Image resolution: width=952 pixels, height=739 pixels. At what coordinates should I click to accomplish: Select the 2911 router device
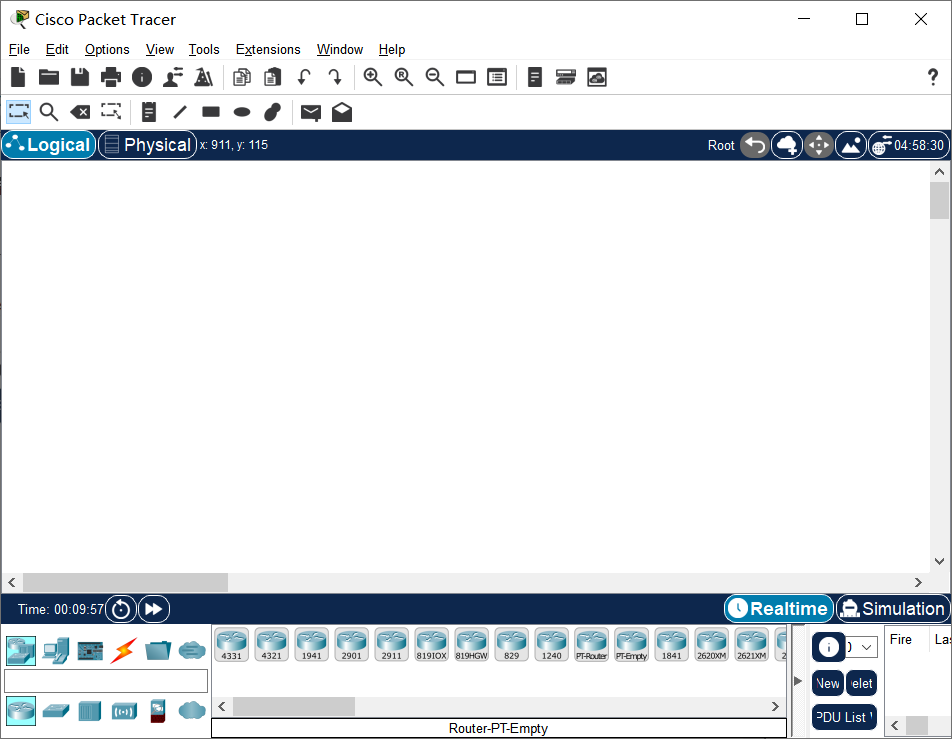click(x=392, y=645)
